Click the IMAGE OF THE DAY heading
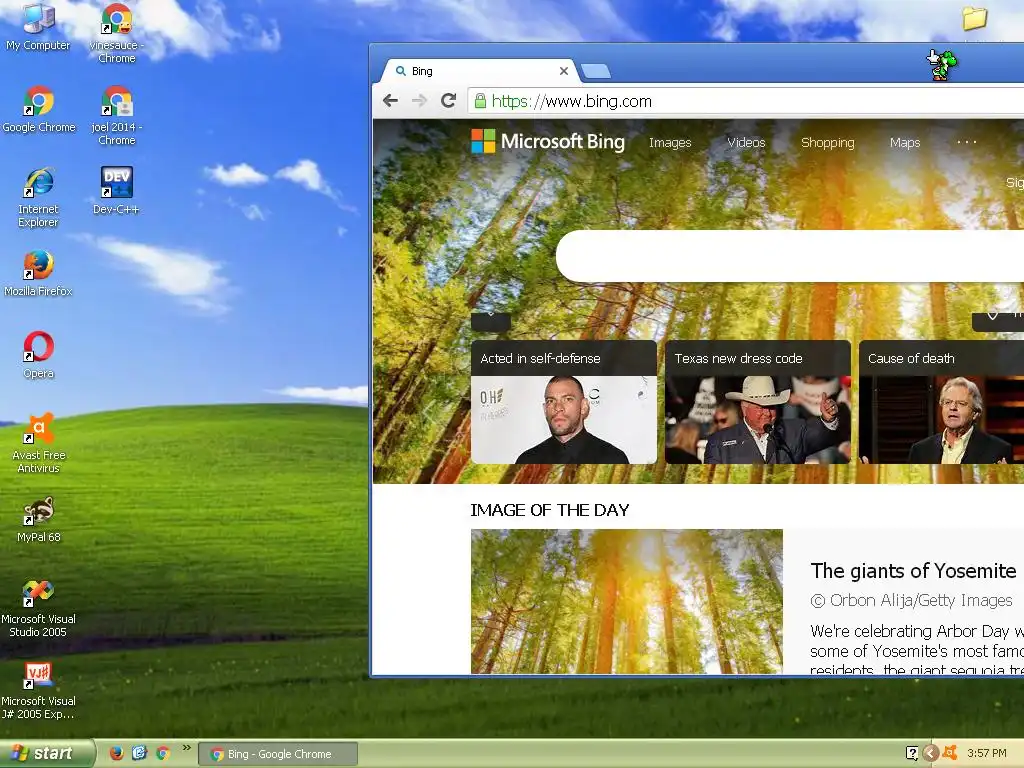The height and width of the screenshot is (768, 1024). pyautogui.click(x=549, y=509)
